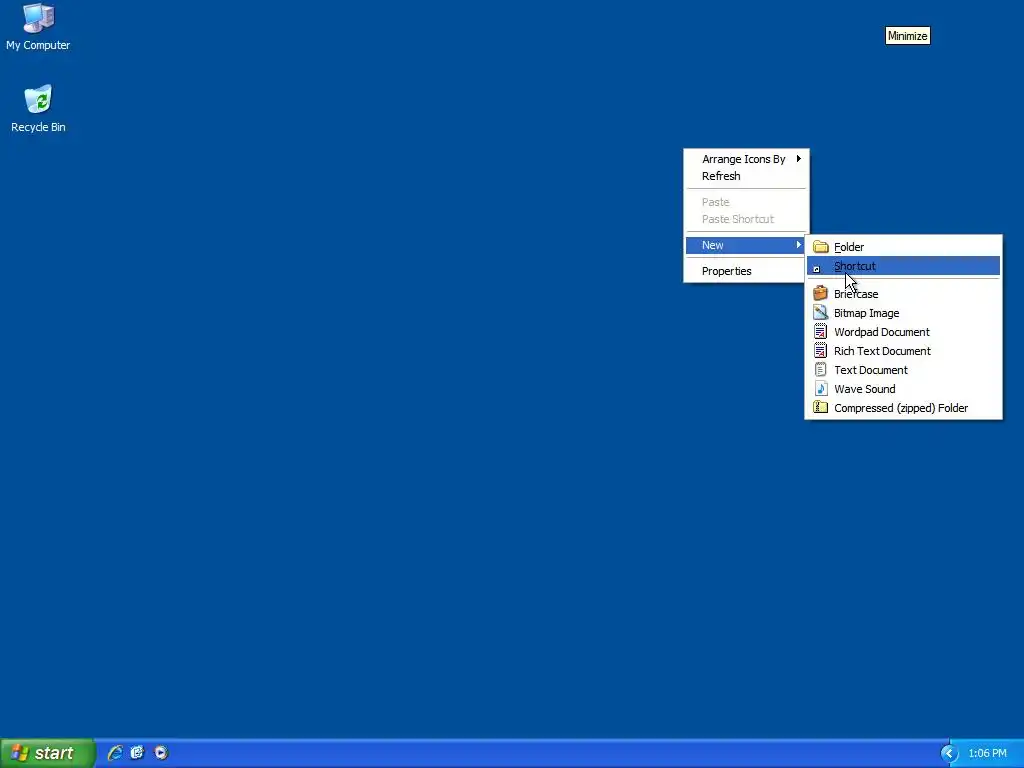
Task: Create a new Briefcase
Action: [x=903, y=294]
